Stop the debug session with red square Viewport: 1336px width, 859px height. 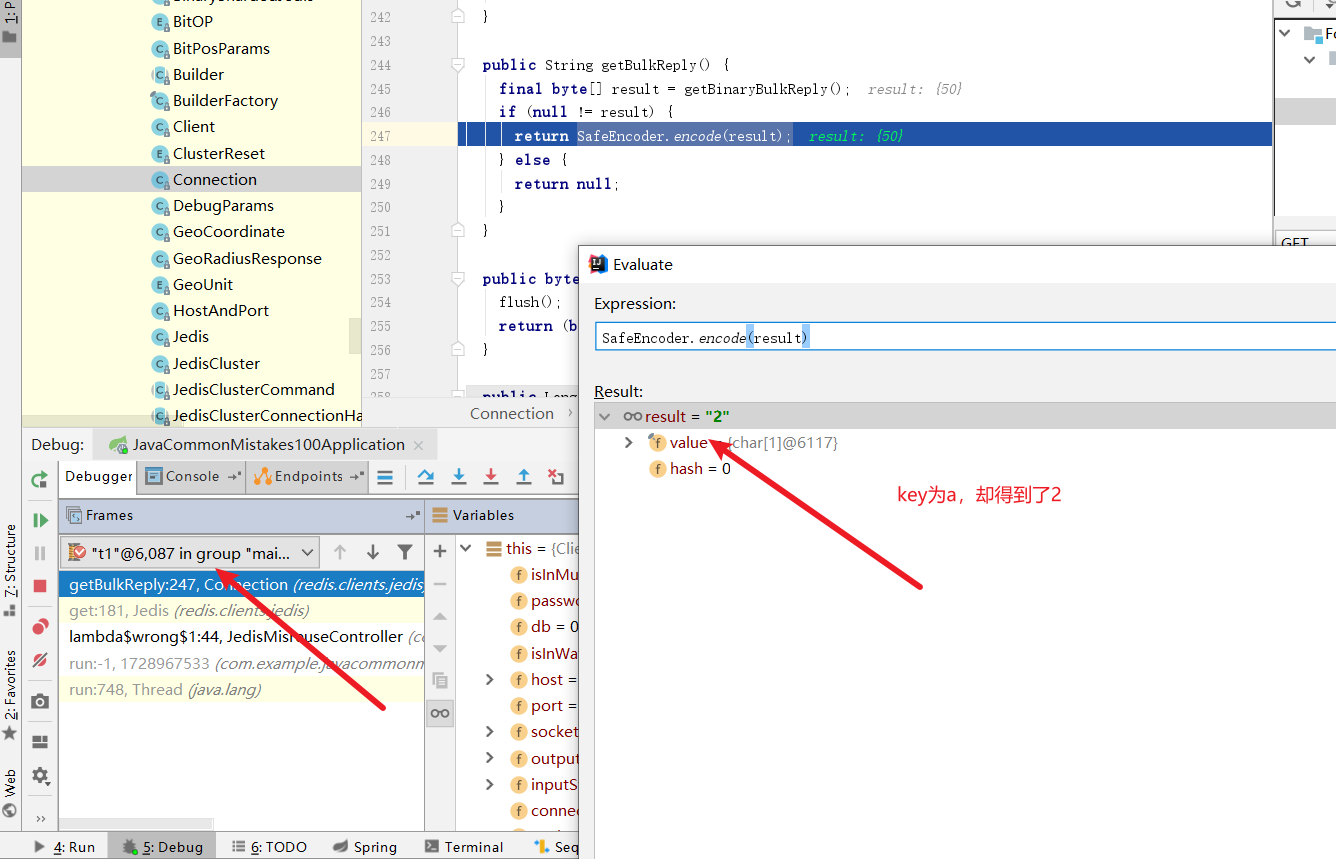40,586
